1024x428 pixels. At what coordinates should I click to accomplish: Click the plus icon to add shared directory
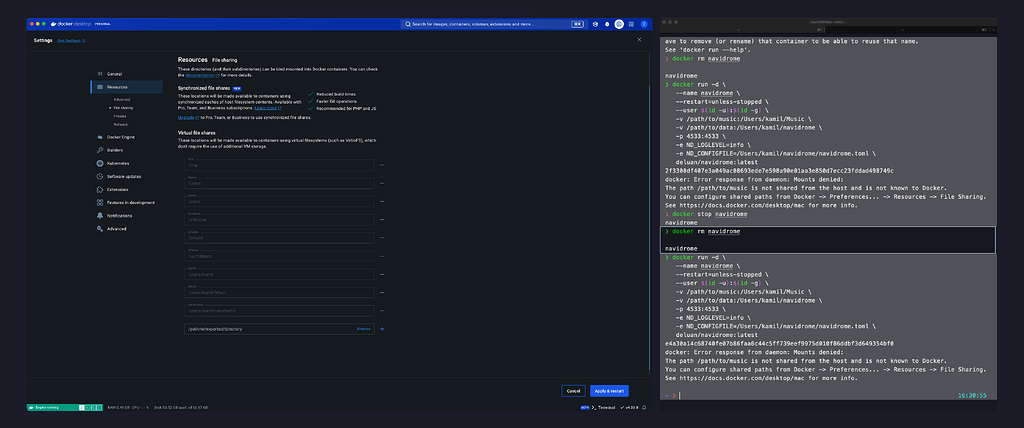pos(382,328)
